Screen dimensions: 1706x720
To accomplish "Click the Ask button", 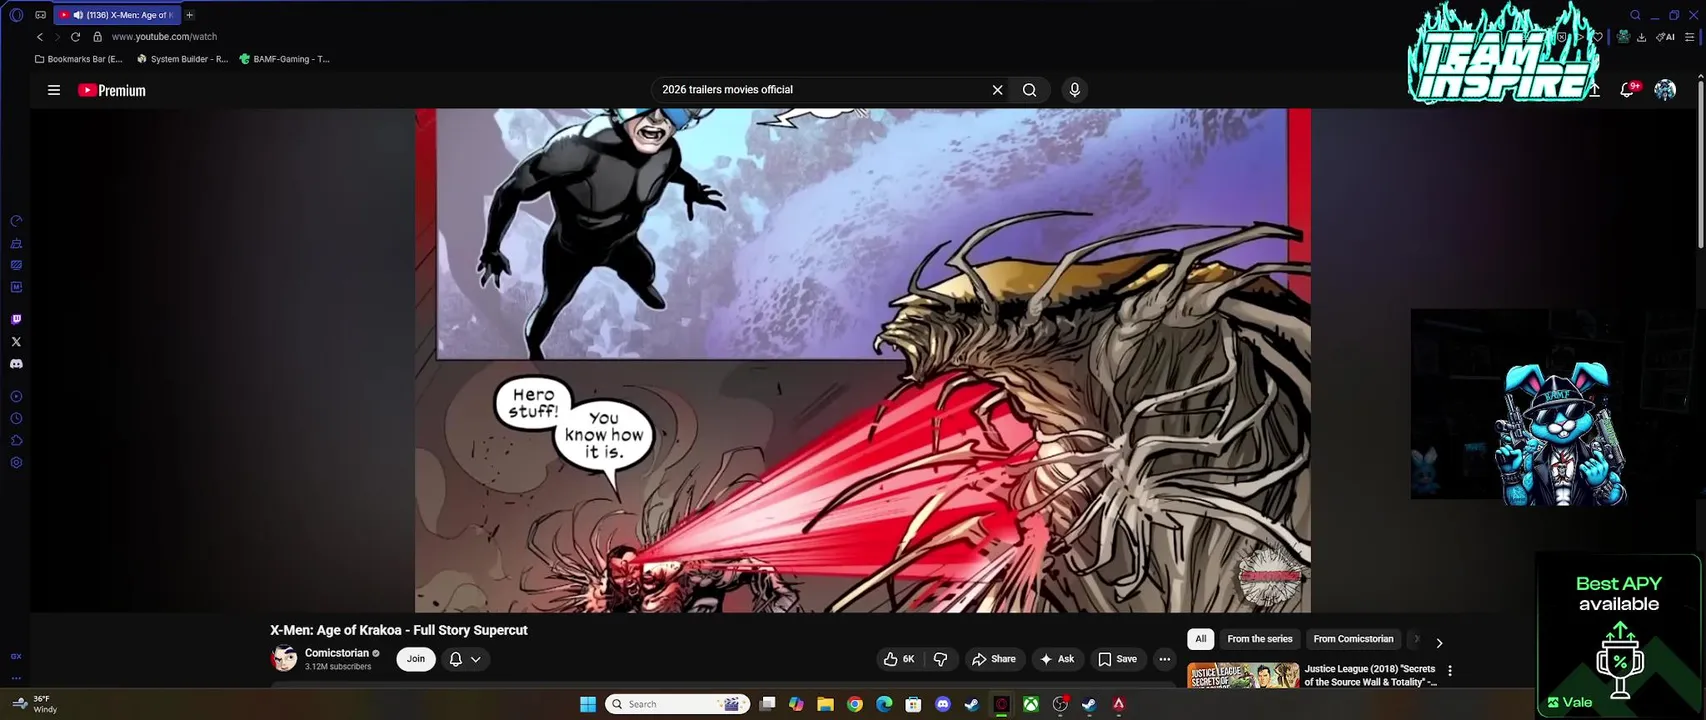I will [1057, 659].
